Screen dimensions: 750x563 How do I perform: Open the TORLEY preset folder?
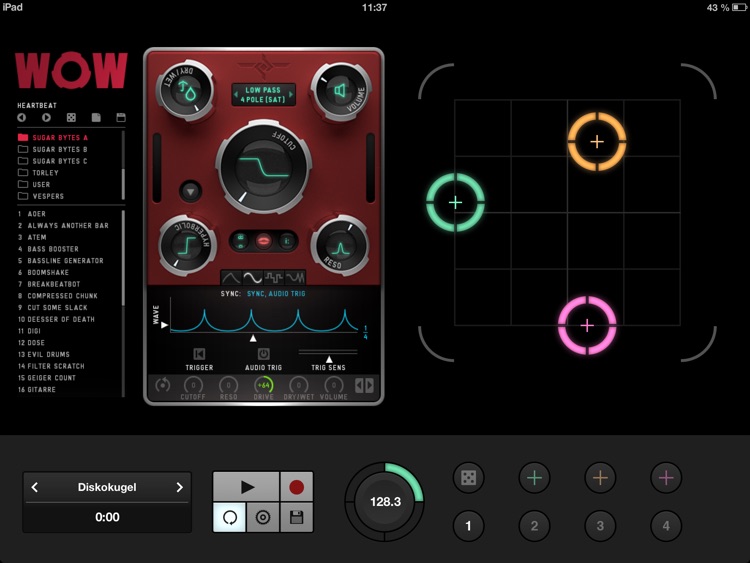(x=38, y=173)
